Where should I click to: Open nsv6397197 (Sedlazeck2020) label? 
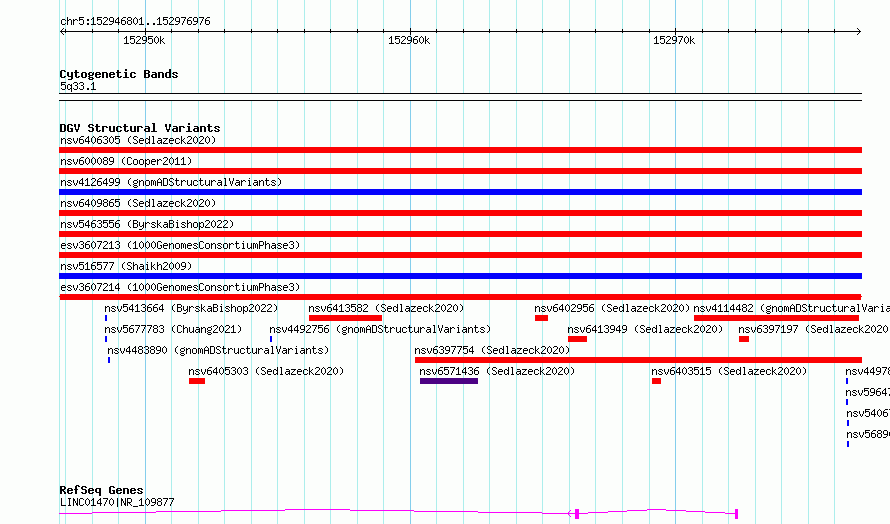814,329
